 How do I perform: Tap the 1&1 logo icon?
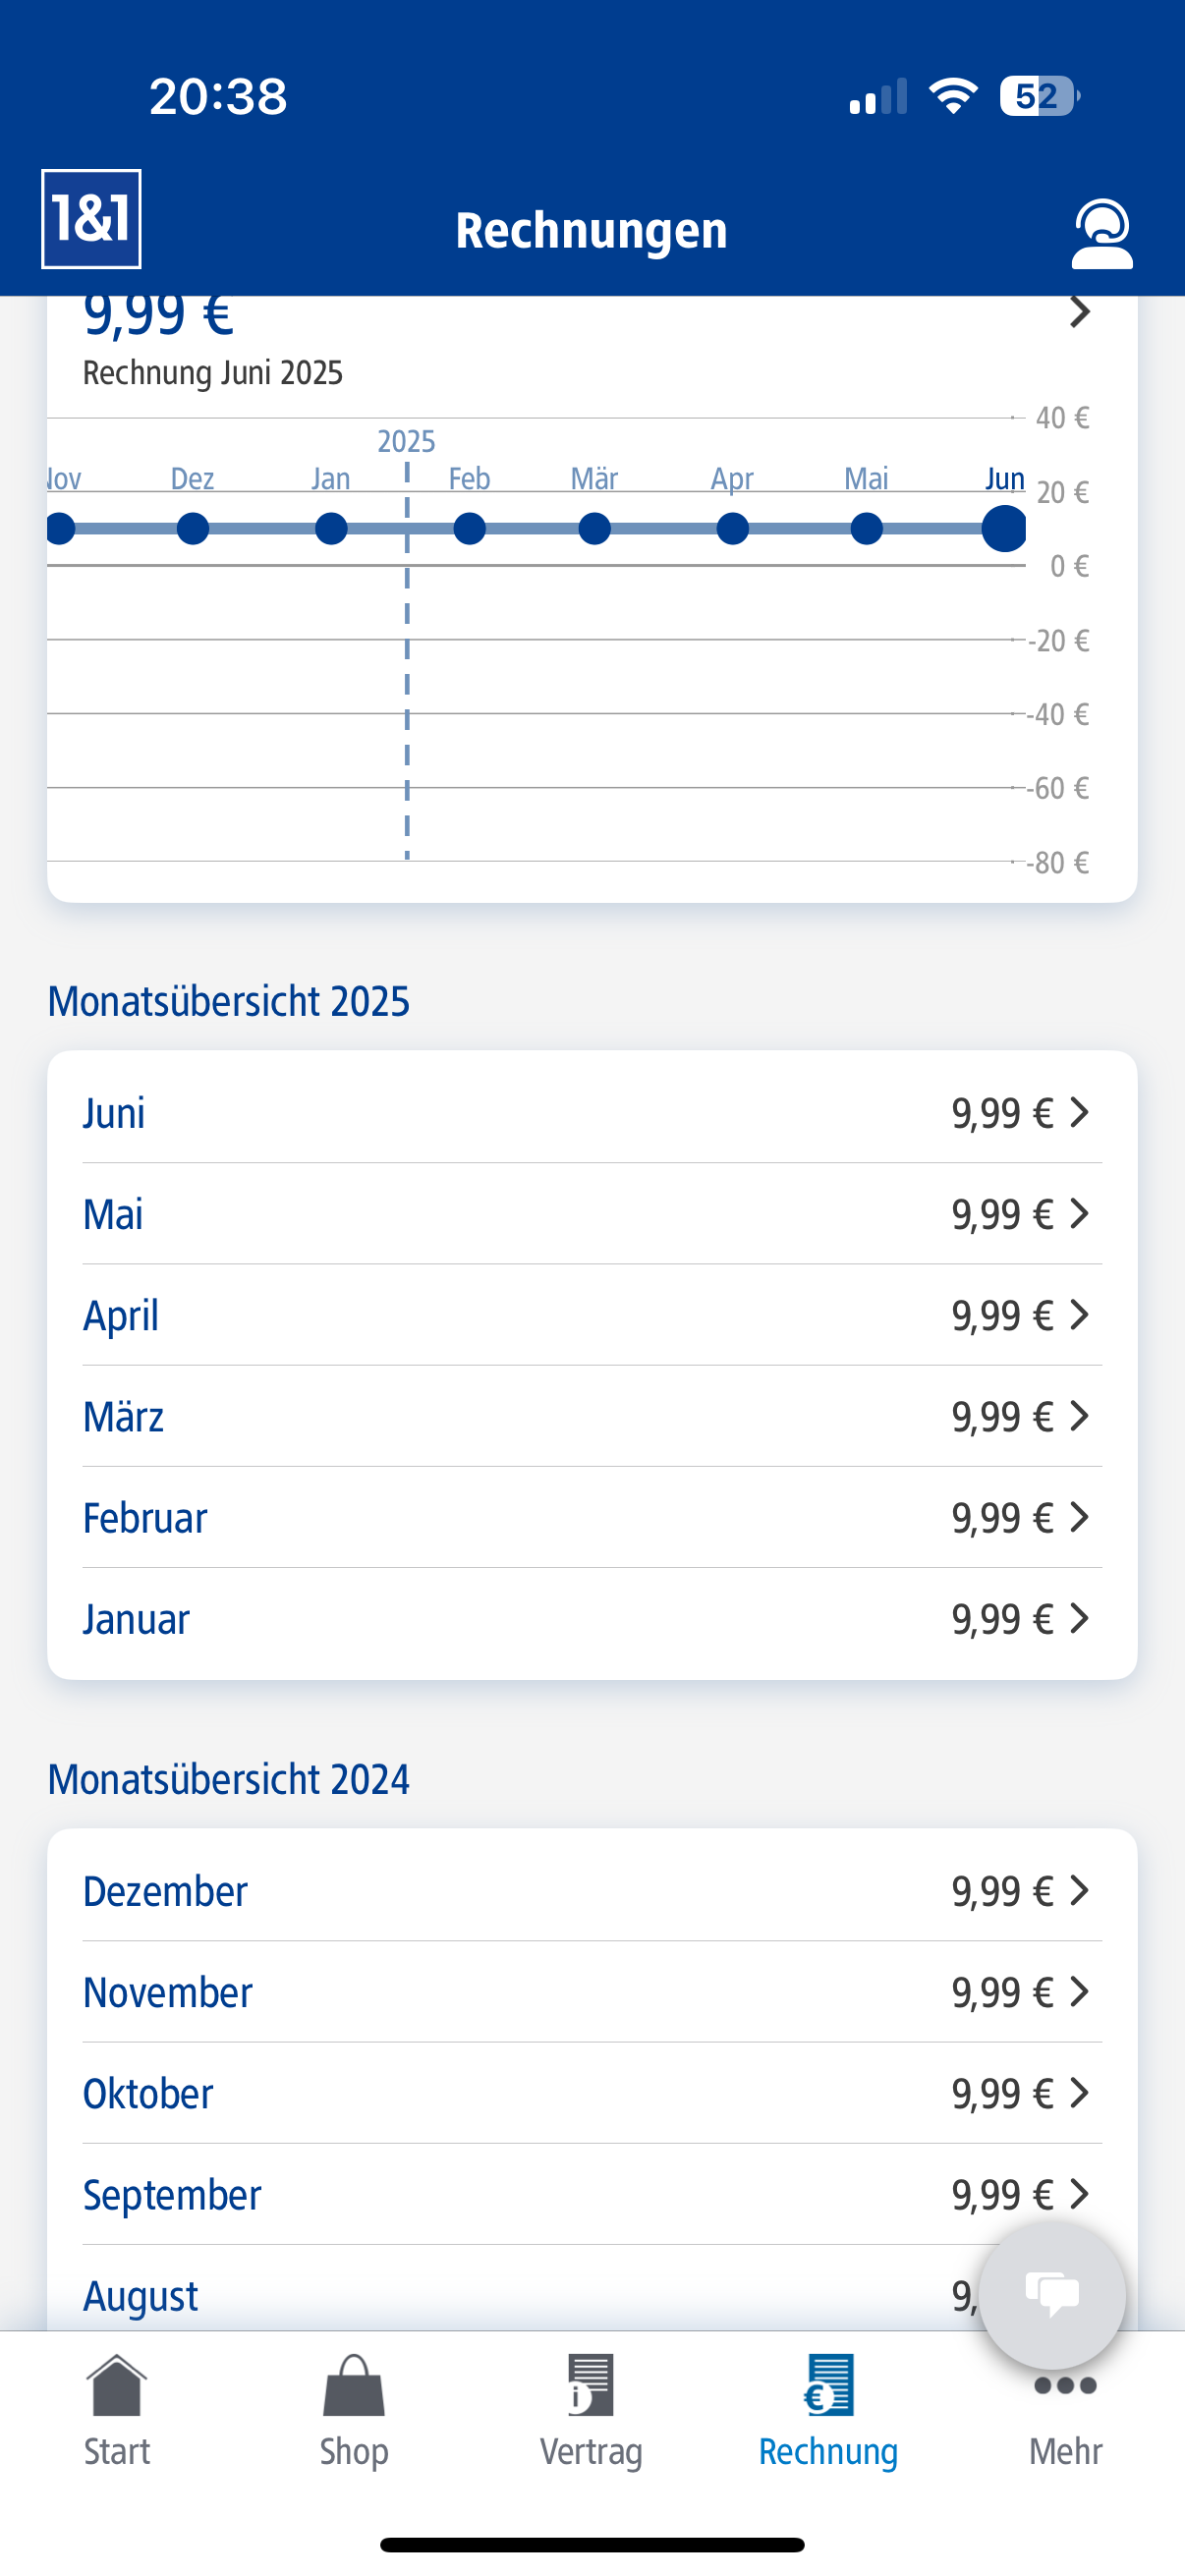pyautogui.click(x=91, y=219)
